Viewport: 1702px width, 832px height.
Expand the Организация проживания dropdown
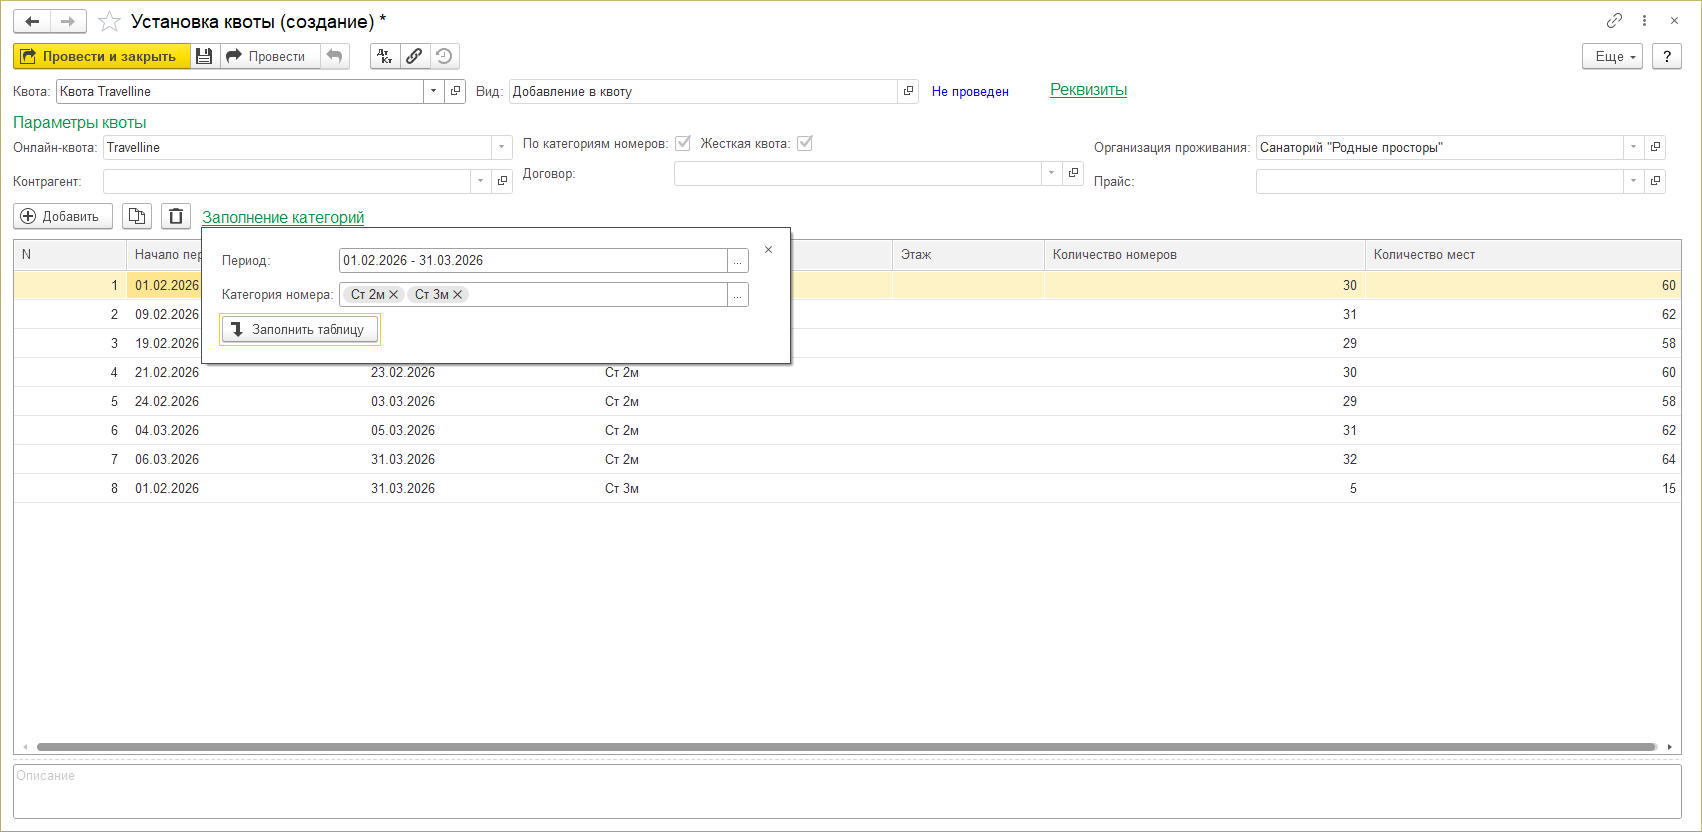click(x=1633, y=148)
